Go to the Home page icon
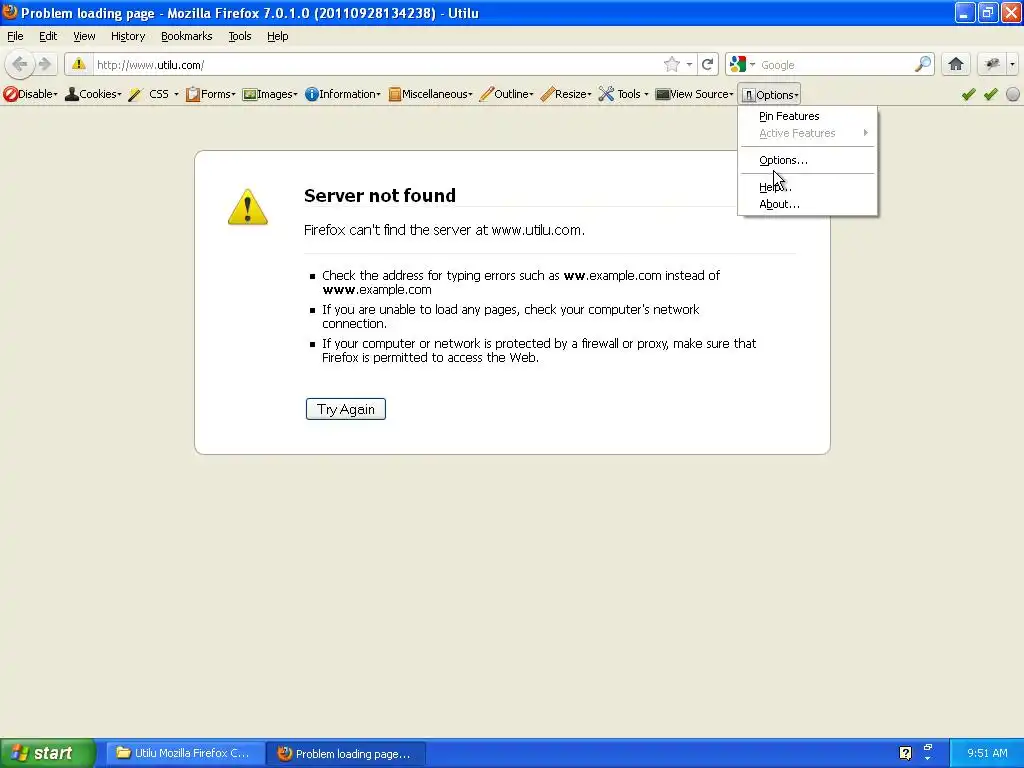The image size is (1024, 768). 956,64
